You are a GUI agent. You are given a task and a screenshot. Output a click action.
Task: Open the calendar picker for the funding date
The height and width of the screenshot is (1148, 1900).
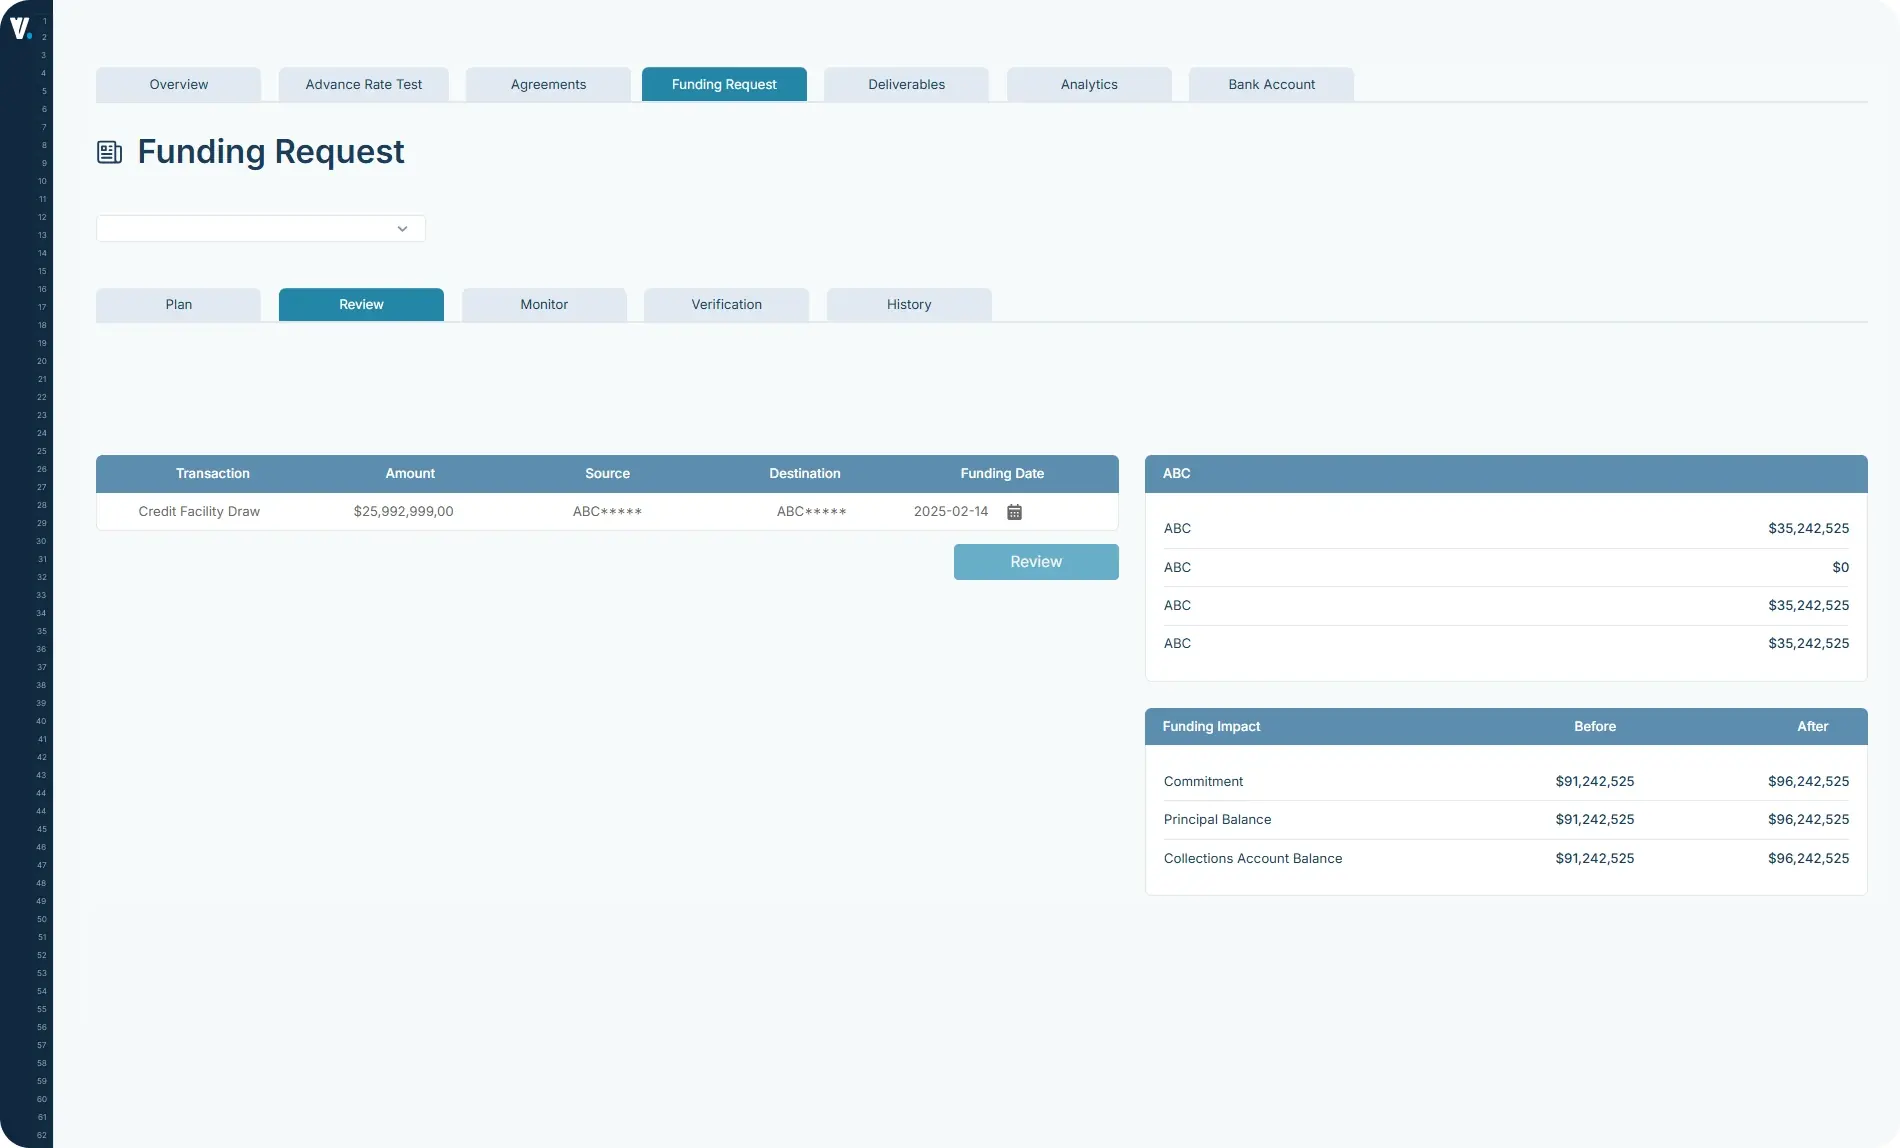coord(1014,511)
